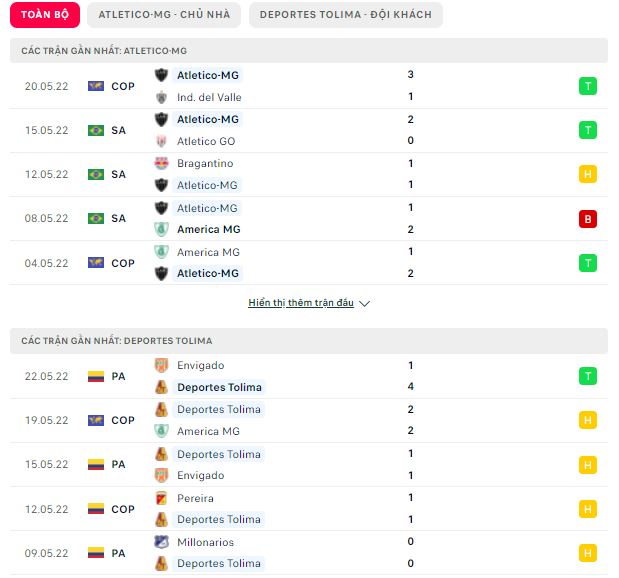Click Brazil flag of 15.05.22 SA match
Viewport: 619px width, 578px height.
(x=96, y=130)
